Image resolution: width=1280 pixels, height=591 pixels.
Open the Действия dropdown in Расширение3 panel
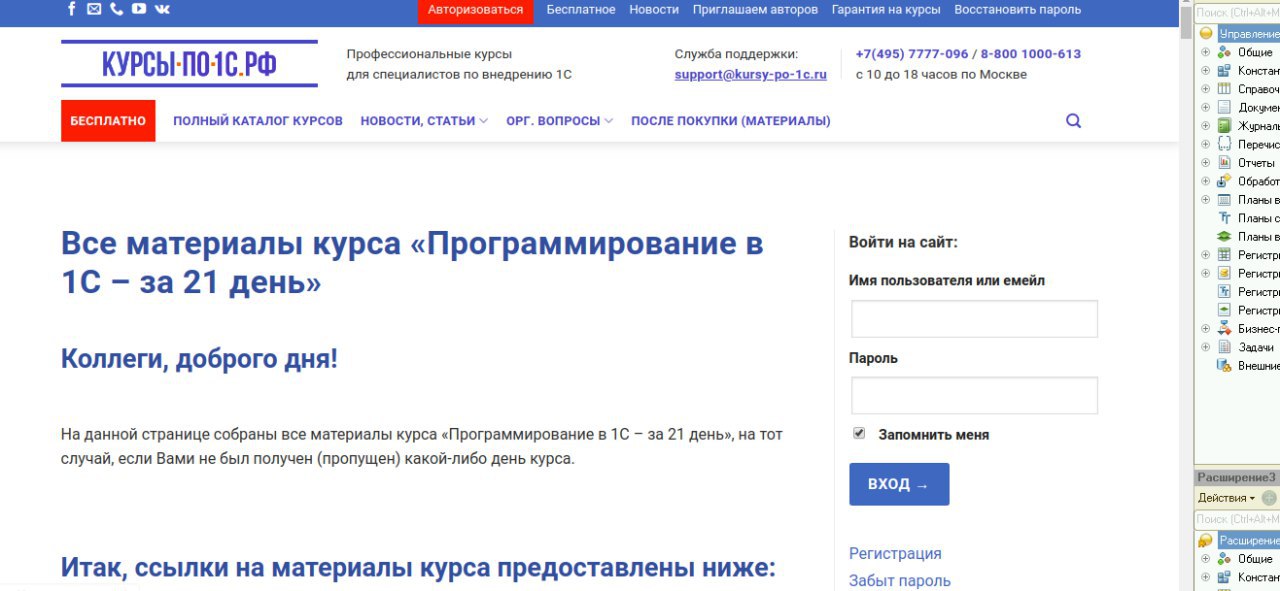tap(1226, 498)
